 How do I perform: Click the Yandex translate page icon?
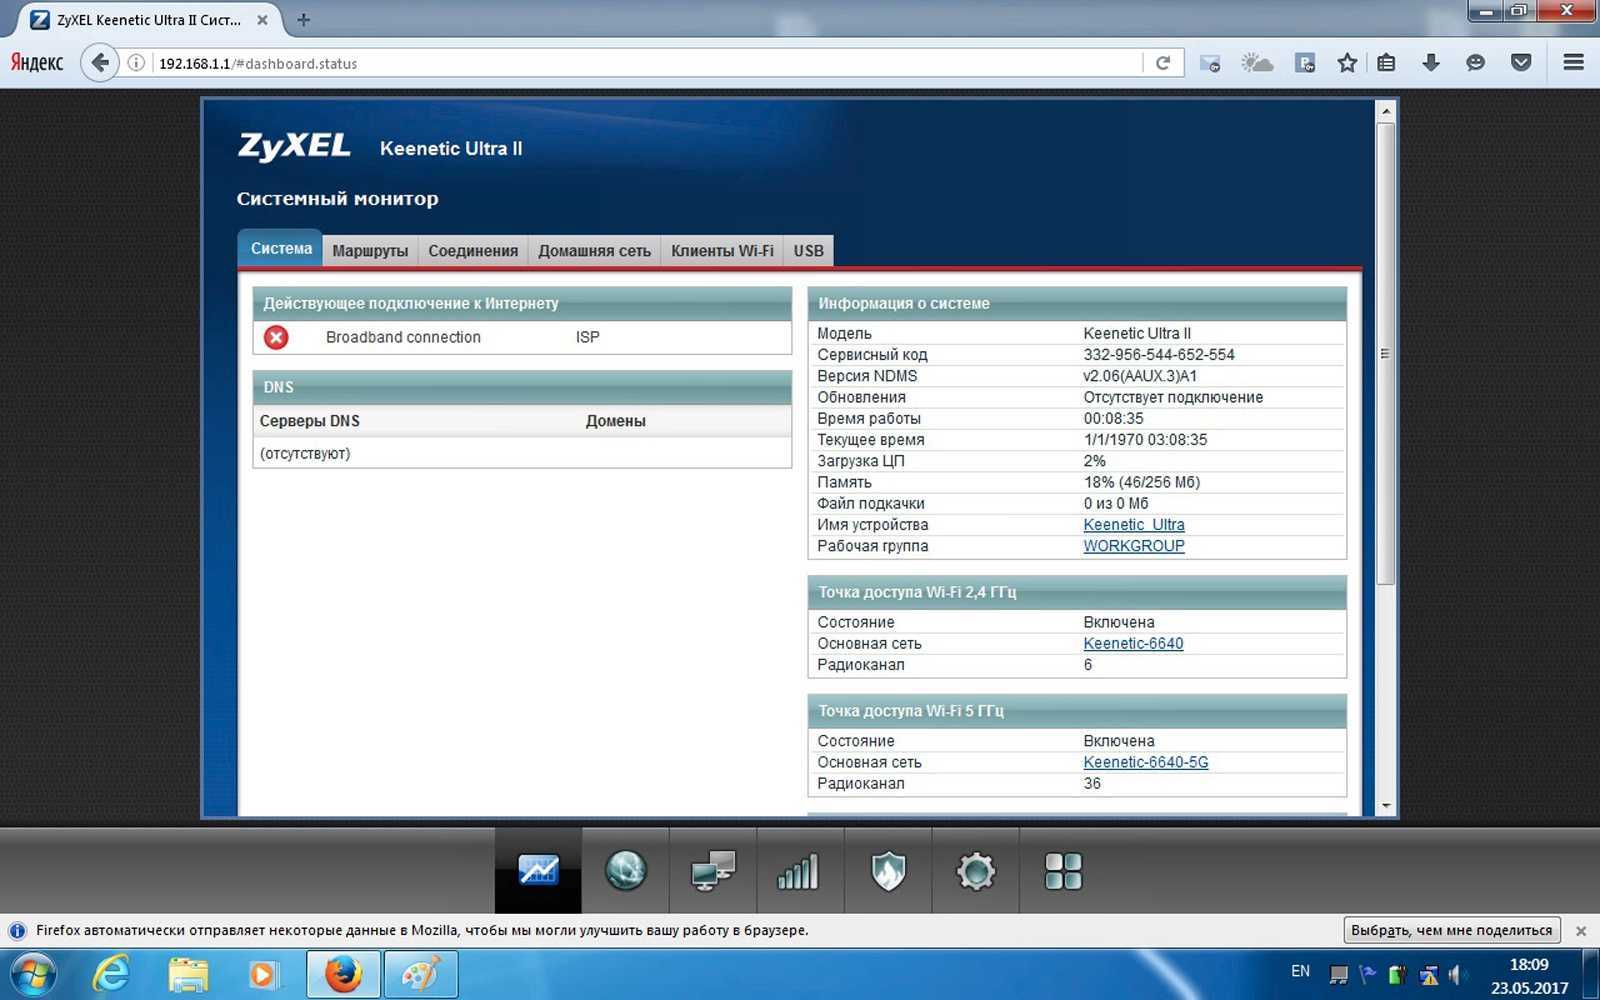pos(1304,63)
